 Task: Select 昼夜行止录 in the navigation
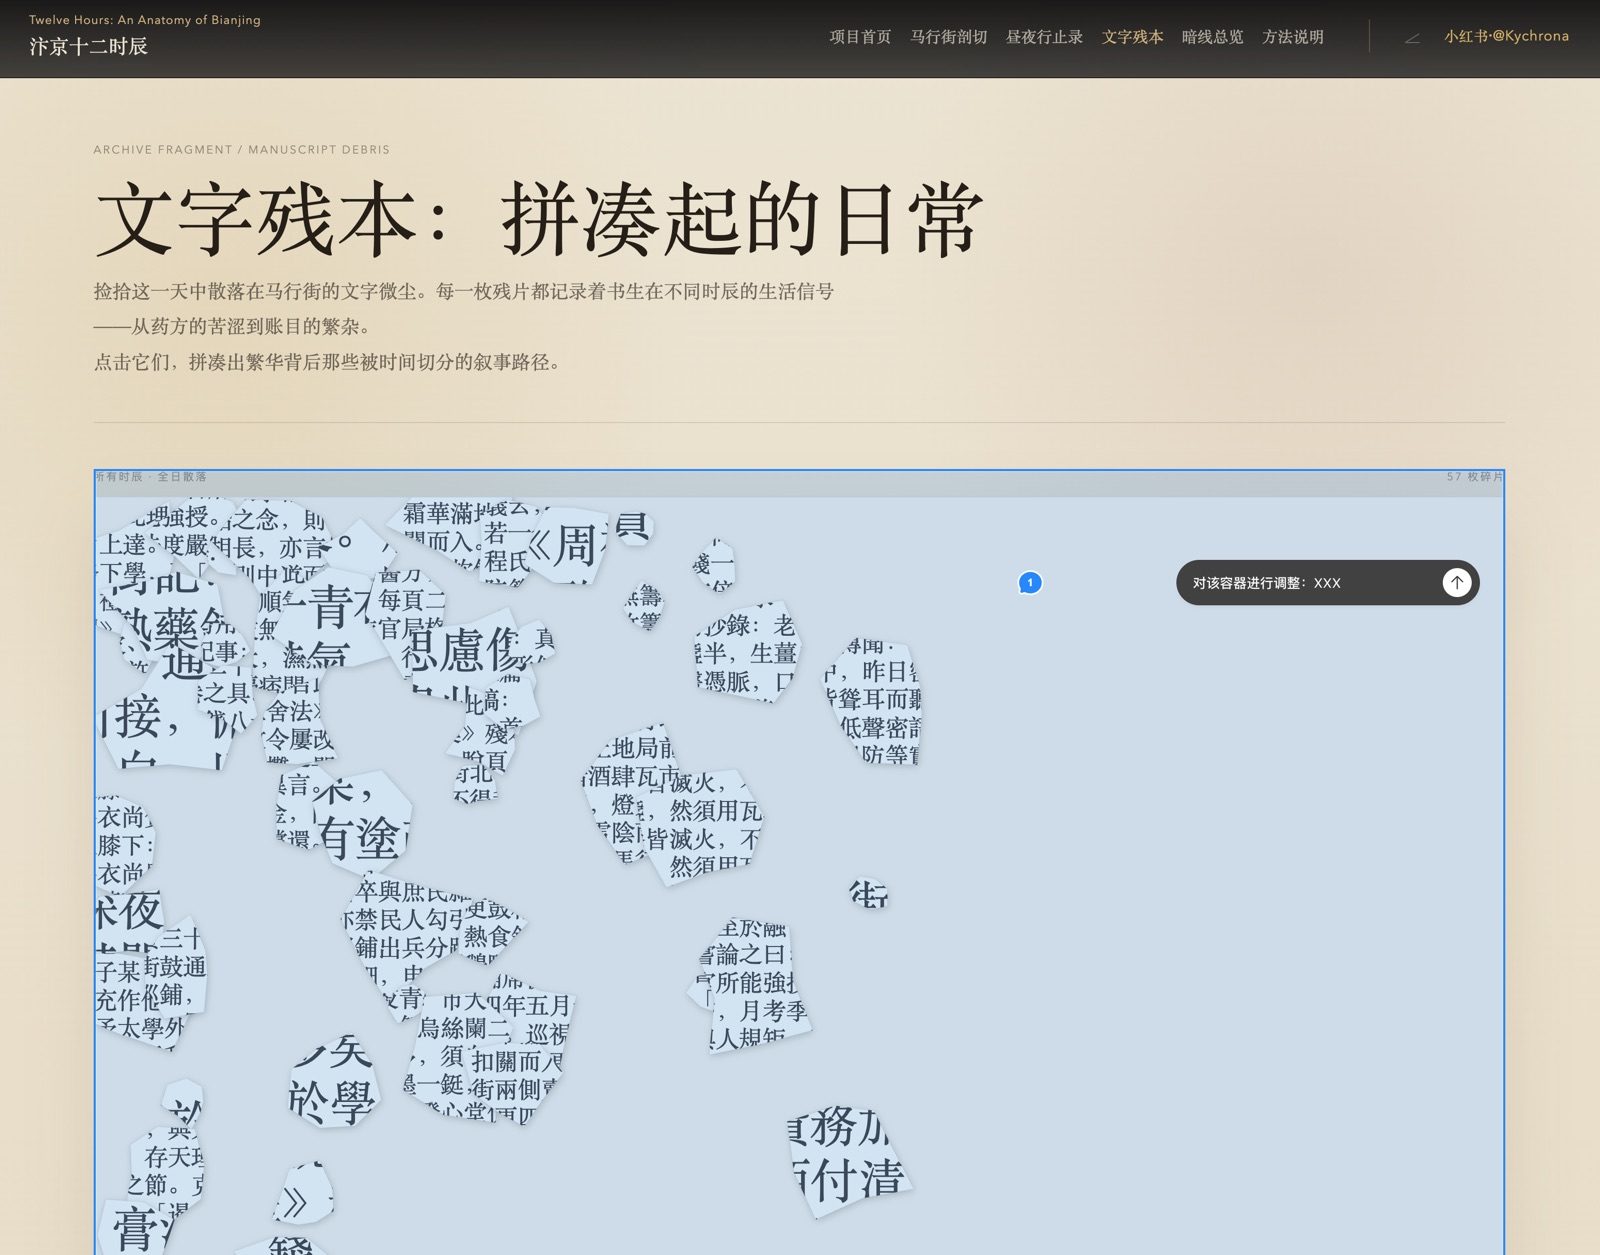pos(1044,37)
